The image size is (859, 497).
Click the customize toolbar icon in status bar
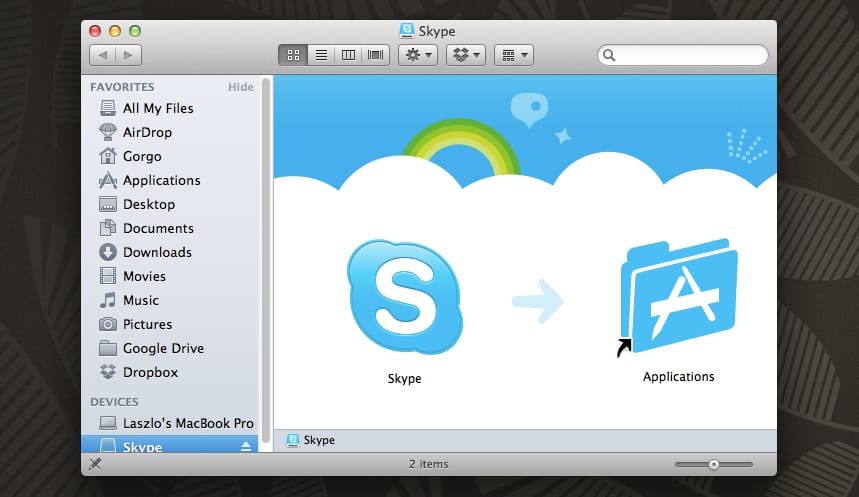pos(95,464)
